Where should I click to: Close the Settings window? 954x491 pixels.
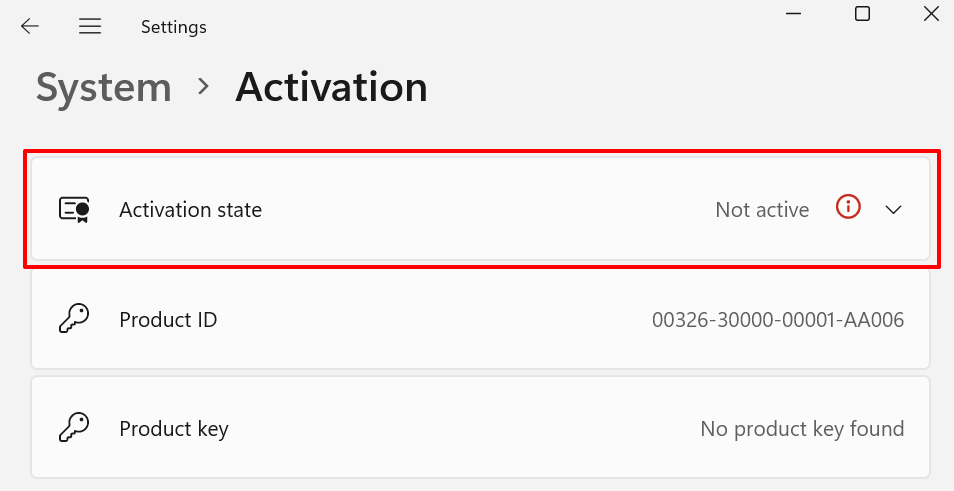930,14
